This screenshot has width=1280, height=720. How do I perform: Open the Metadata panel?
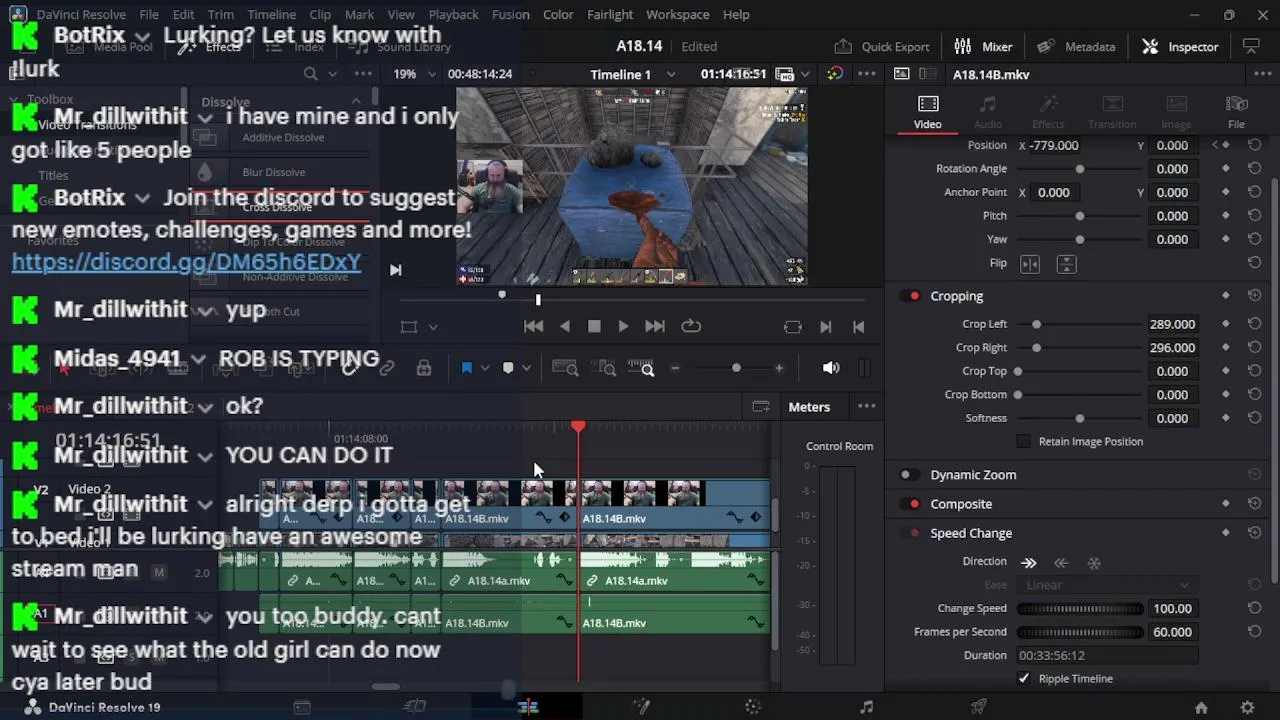pyautogui.click(x=1076, y=46)
